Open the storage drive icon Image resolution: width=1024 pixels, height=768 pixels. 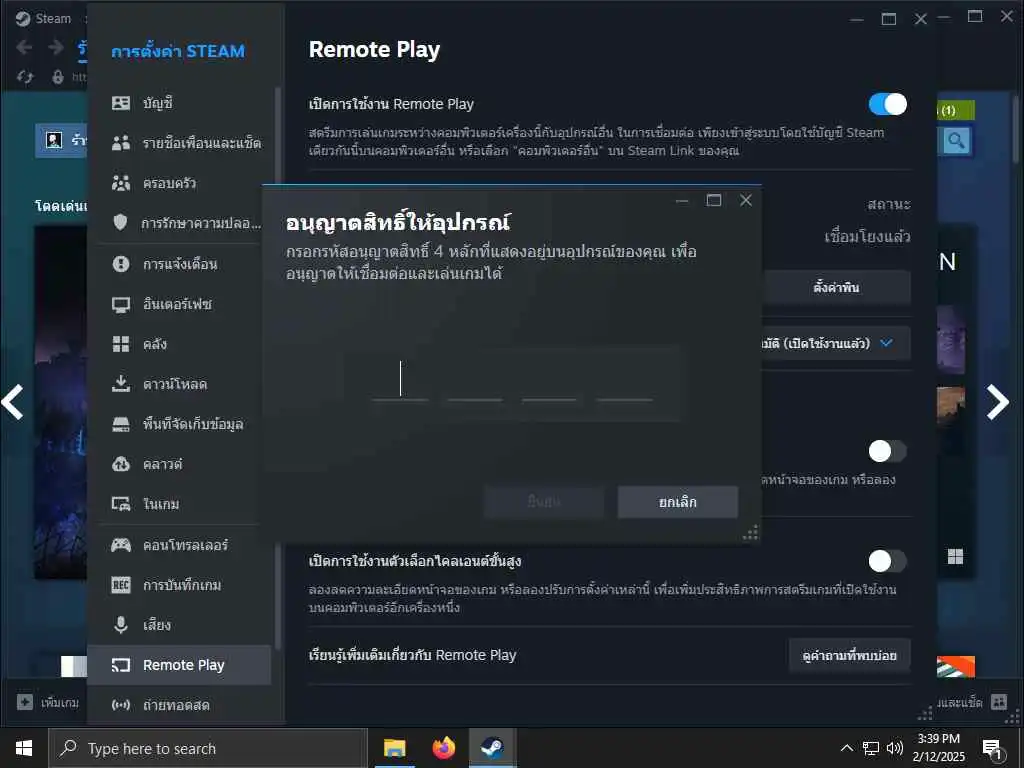(x=121, y=424)
